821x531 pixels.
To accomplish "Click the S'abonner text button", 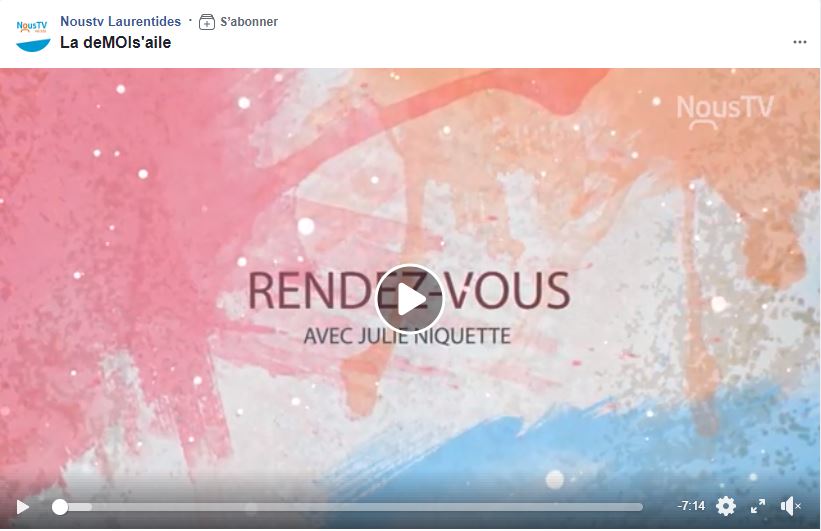I will [249, 22].
